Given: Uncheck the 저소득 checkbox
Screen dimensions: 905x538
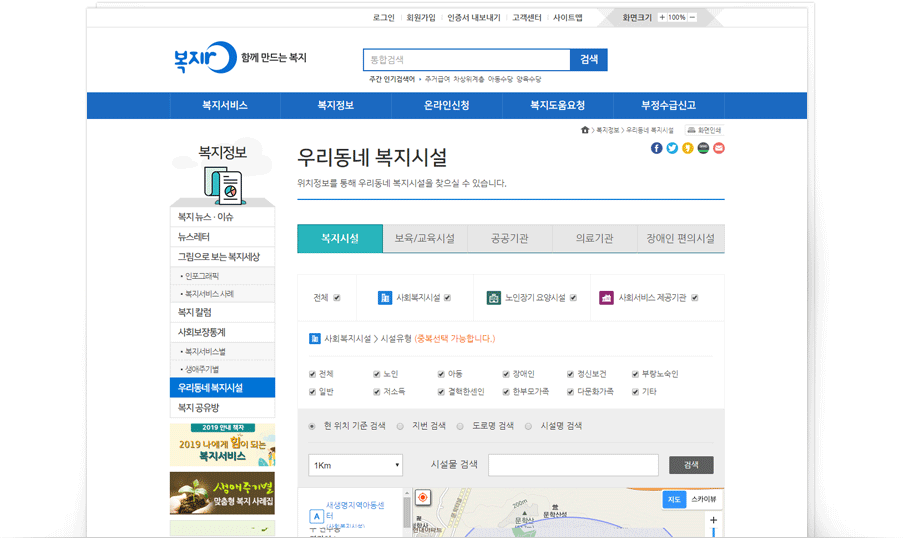Looking at the screenshot, I should pyautogui.click(x=376, y=392).
